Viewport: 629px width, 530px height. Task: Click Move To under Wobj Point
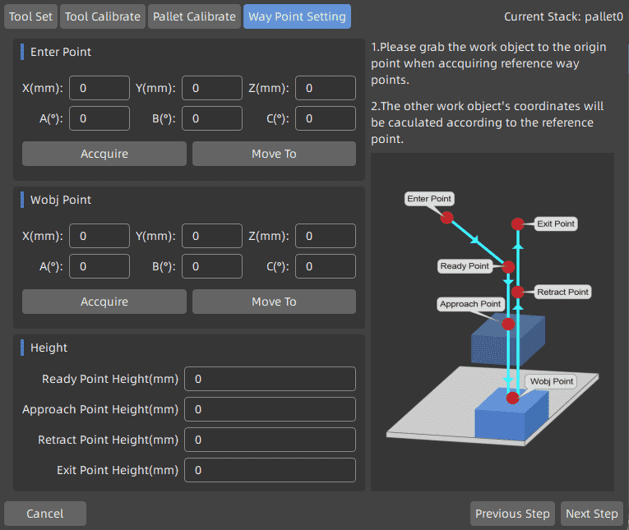(274, 302)
